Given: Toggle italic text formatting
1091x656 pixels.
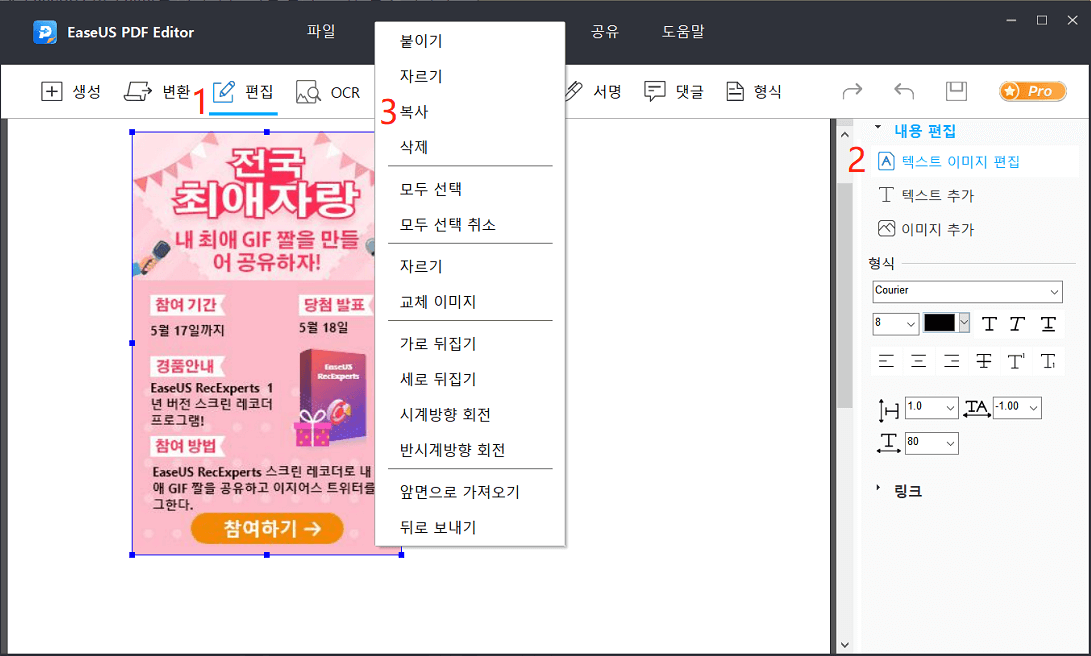Looking at the screenshot, I should tap(1017, 323).
